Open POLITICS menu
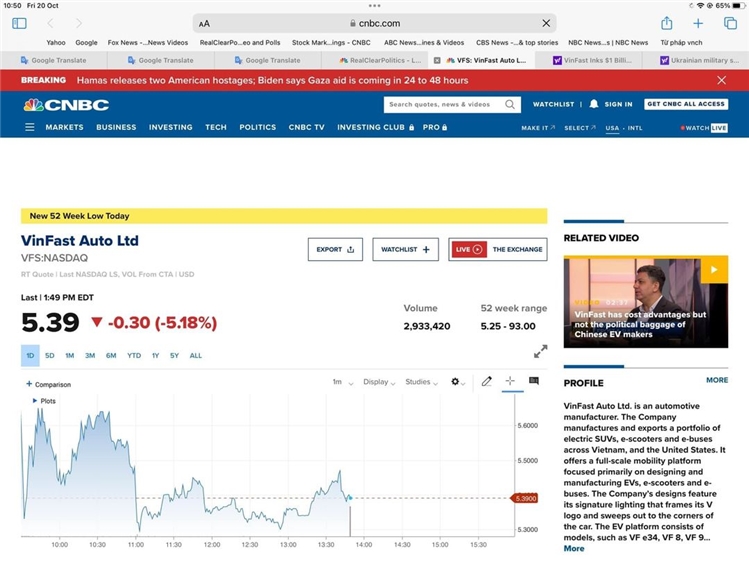Viewport: 749px width, 561px height. tap(257, 127)
